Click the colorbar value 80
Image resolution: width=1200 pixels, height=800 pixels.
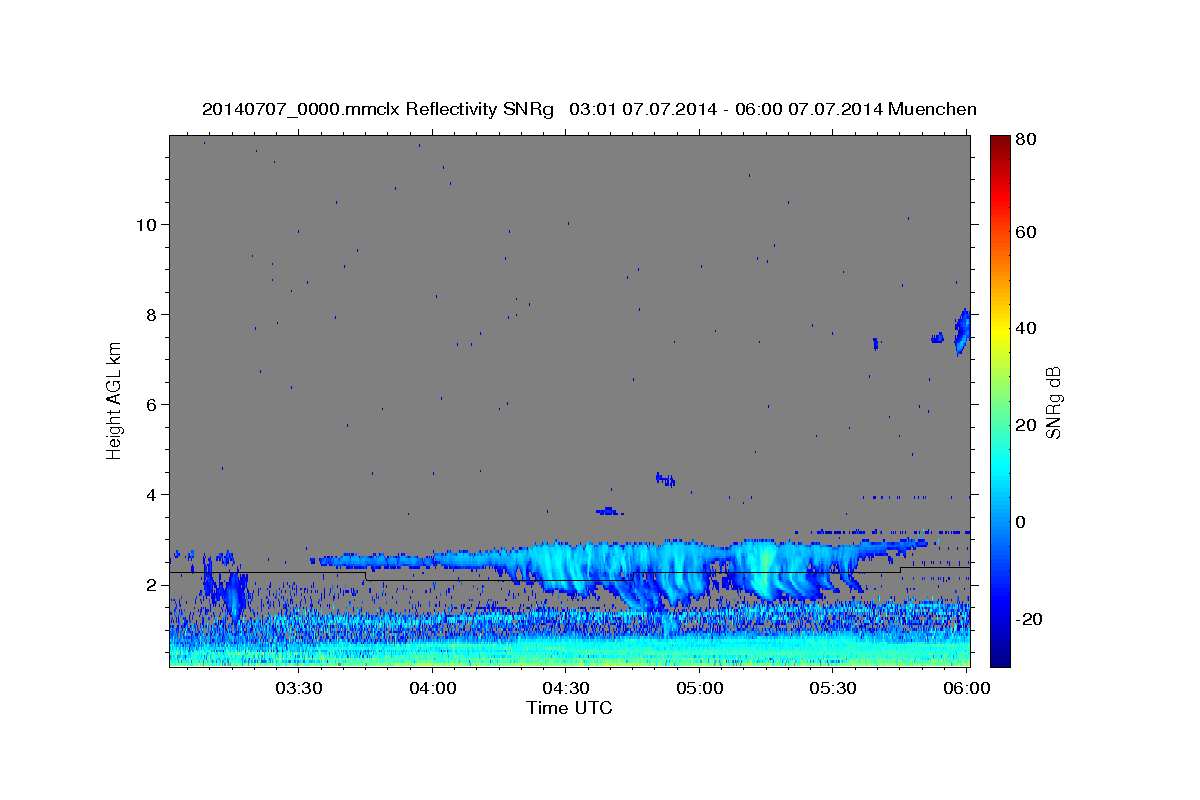click(1028, 139)
